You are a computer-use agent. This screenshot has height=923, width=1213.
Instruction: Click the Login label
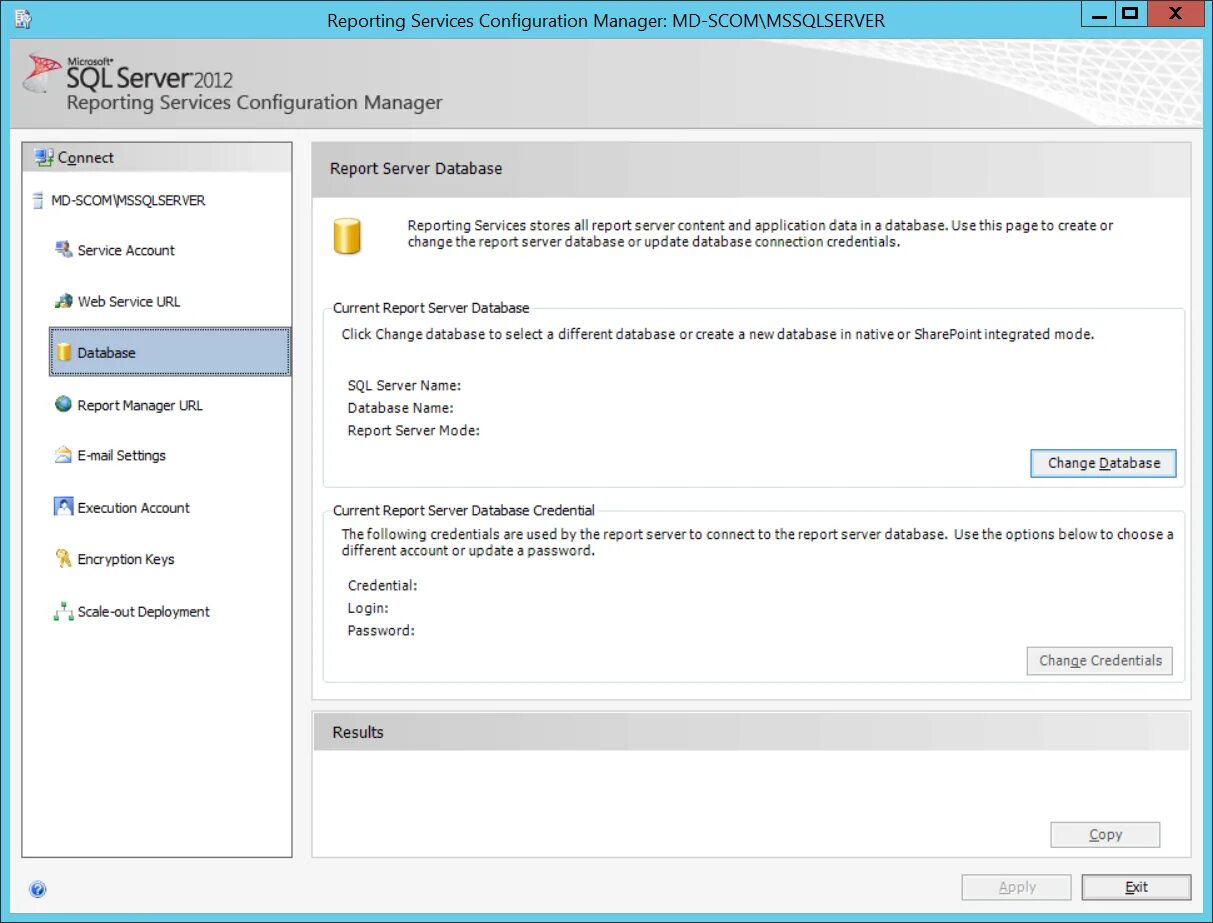click(x=368, y=608)
